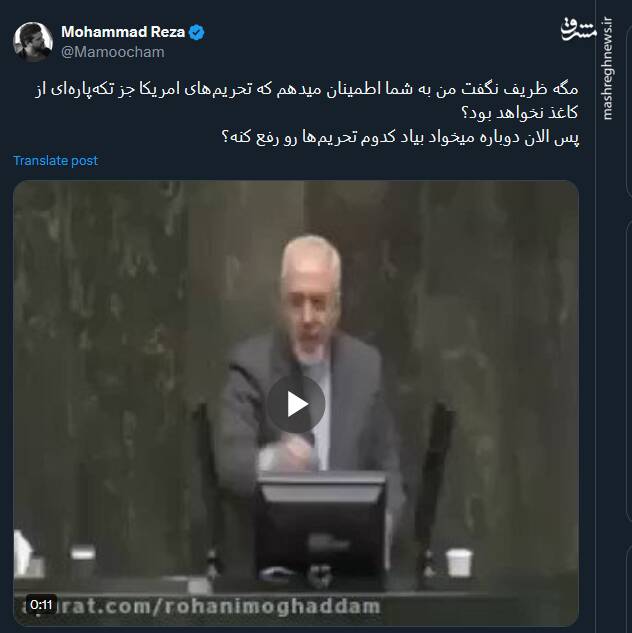Select the tweet's second line ending with a question mark
Screen dimensions: 632x633
pos(520,113)
